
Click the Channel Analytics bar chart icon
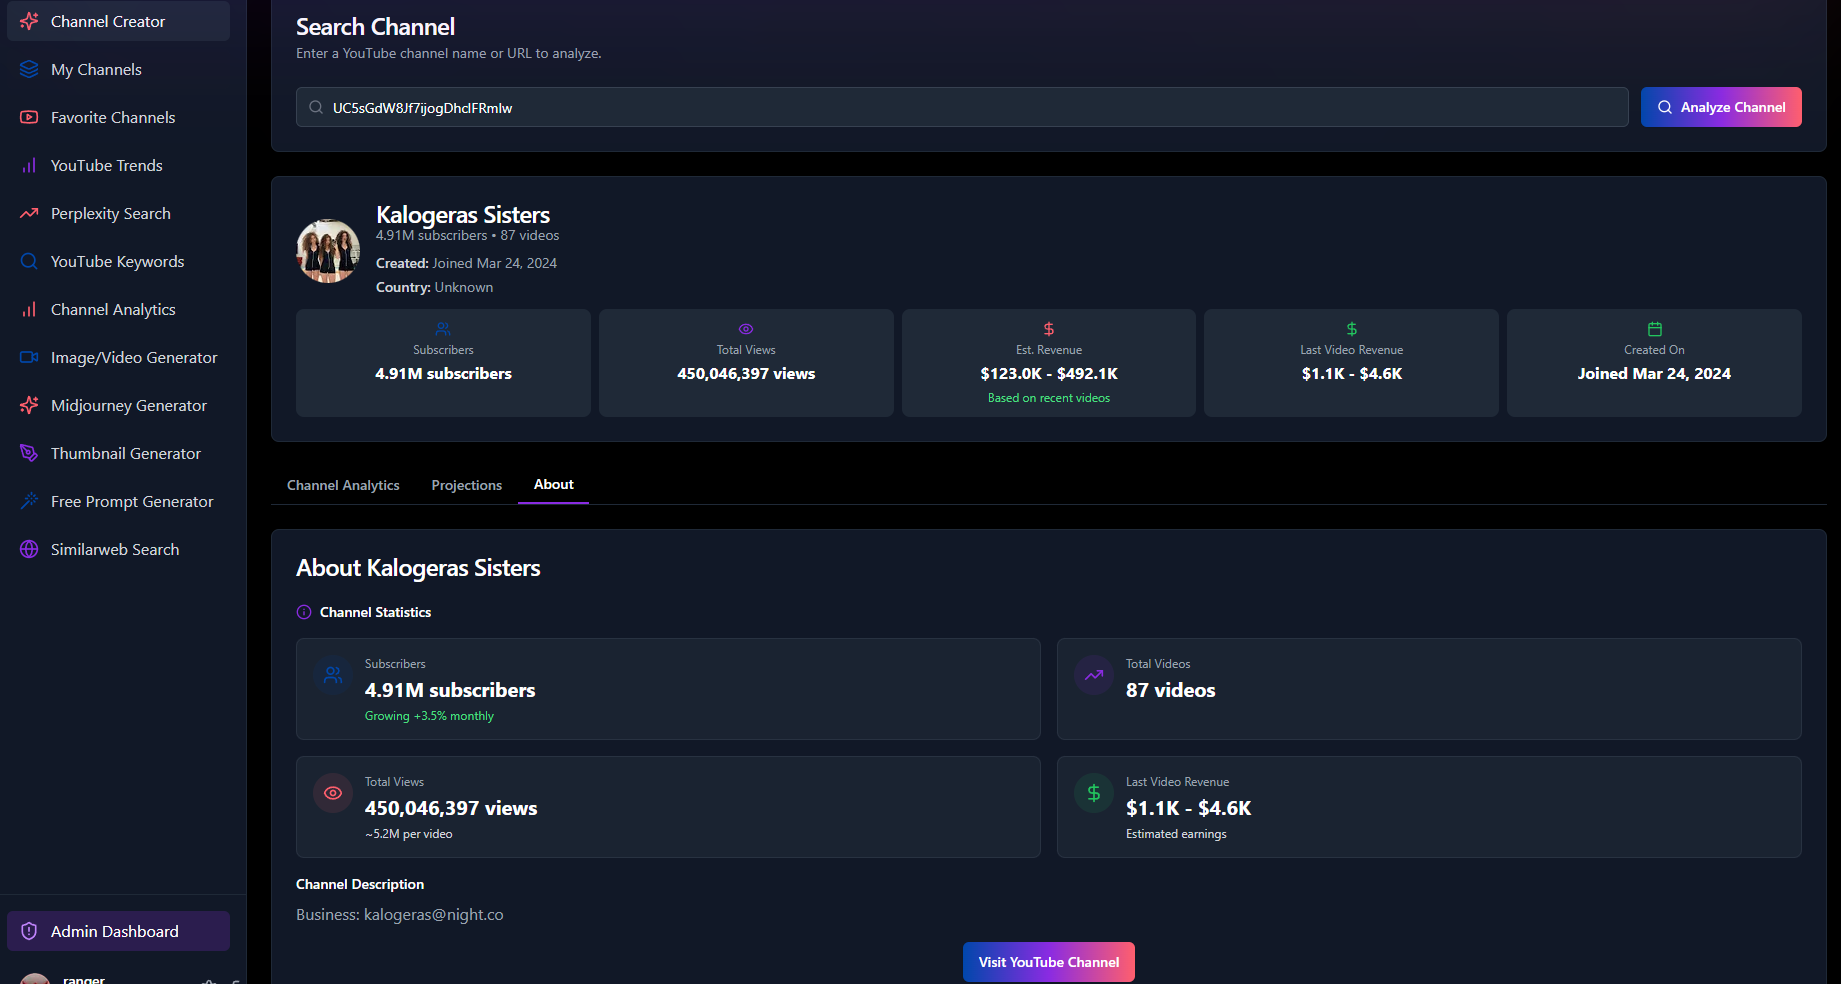[x=29, y=309]
